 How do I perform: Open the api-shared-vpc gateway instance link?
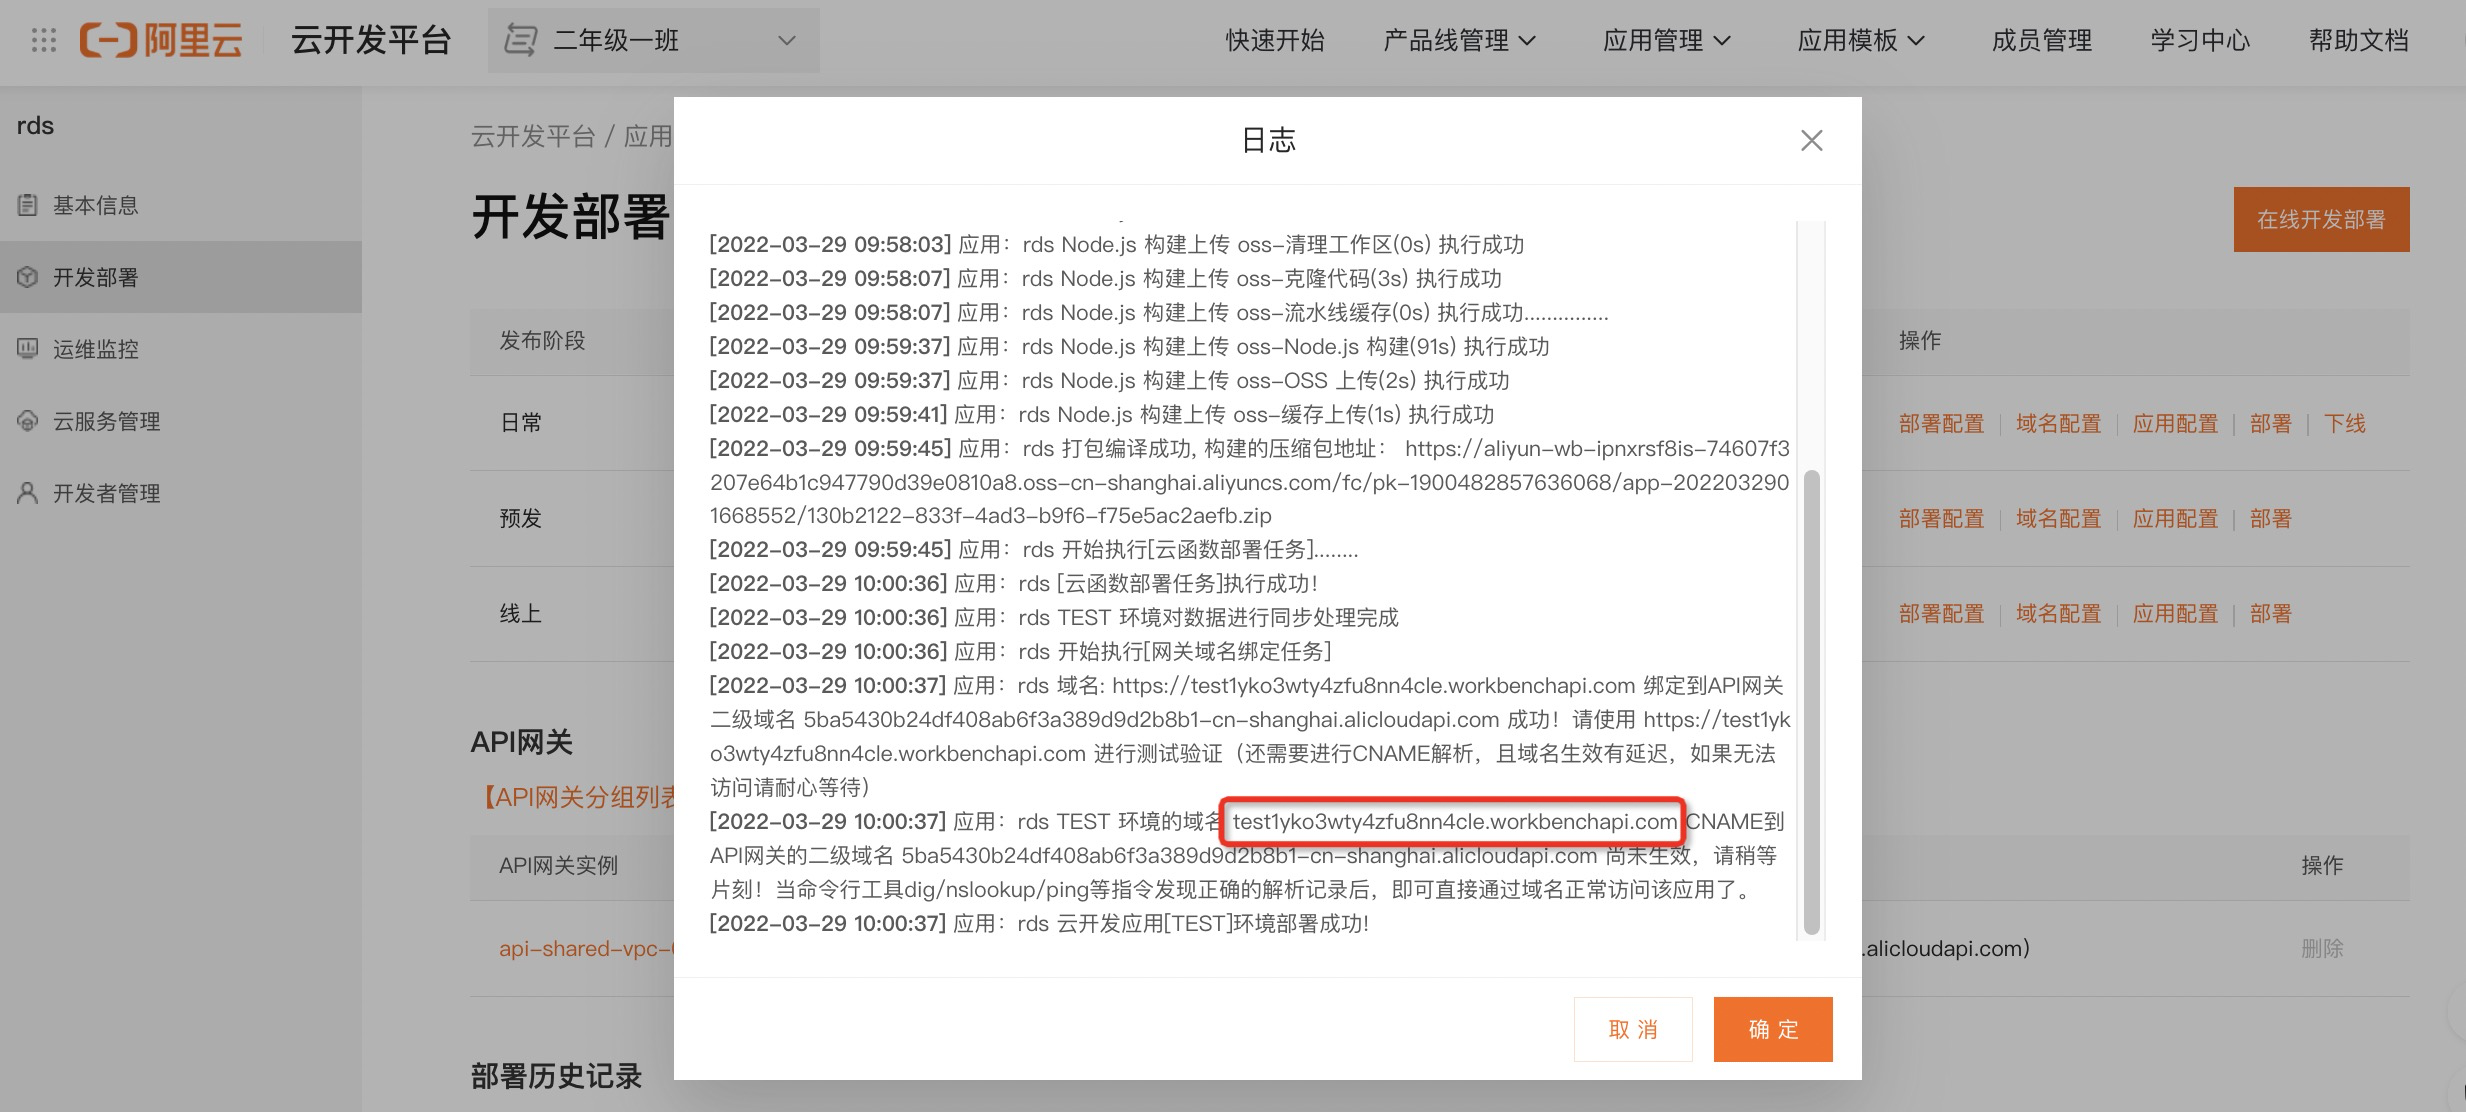(586, 949)
